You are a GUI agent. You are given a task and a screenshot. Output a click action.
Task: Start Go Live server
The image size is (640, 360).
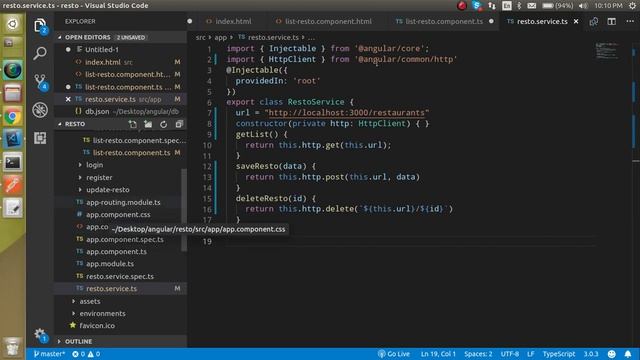pyautogui.click(x=394, y=354)
